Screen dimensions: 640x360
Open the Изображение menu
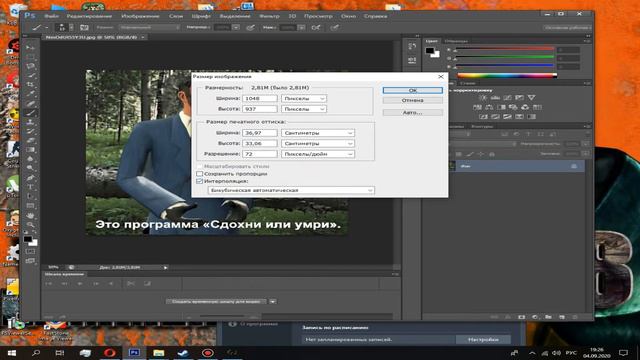tap(140, 16)
